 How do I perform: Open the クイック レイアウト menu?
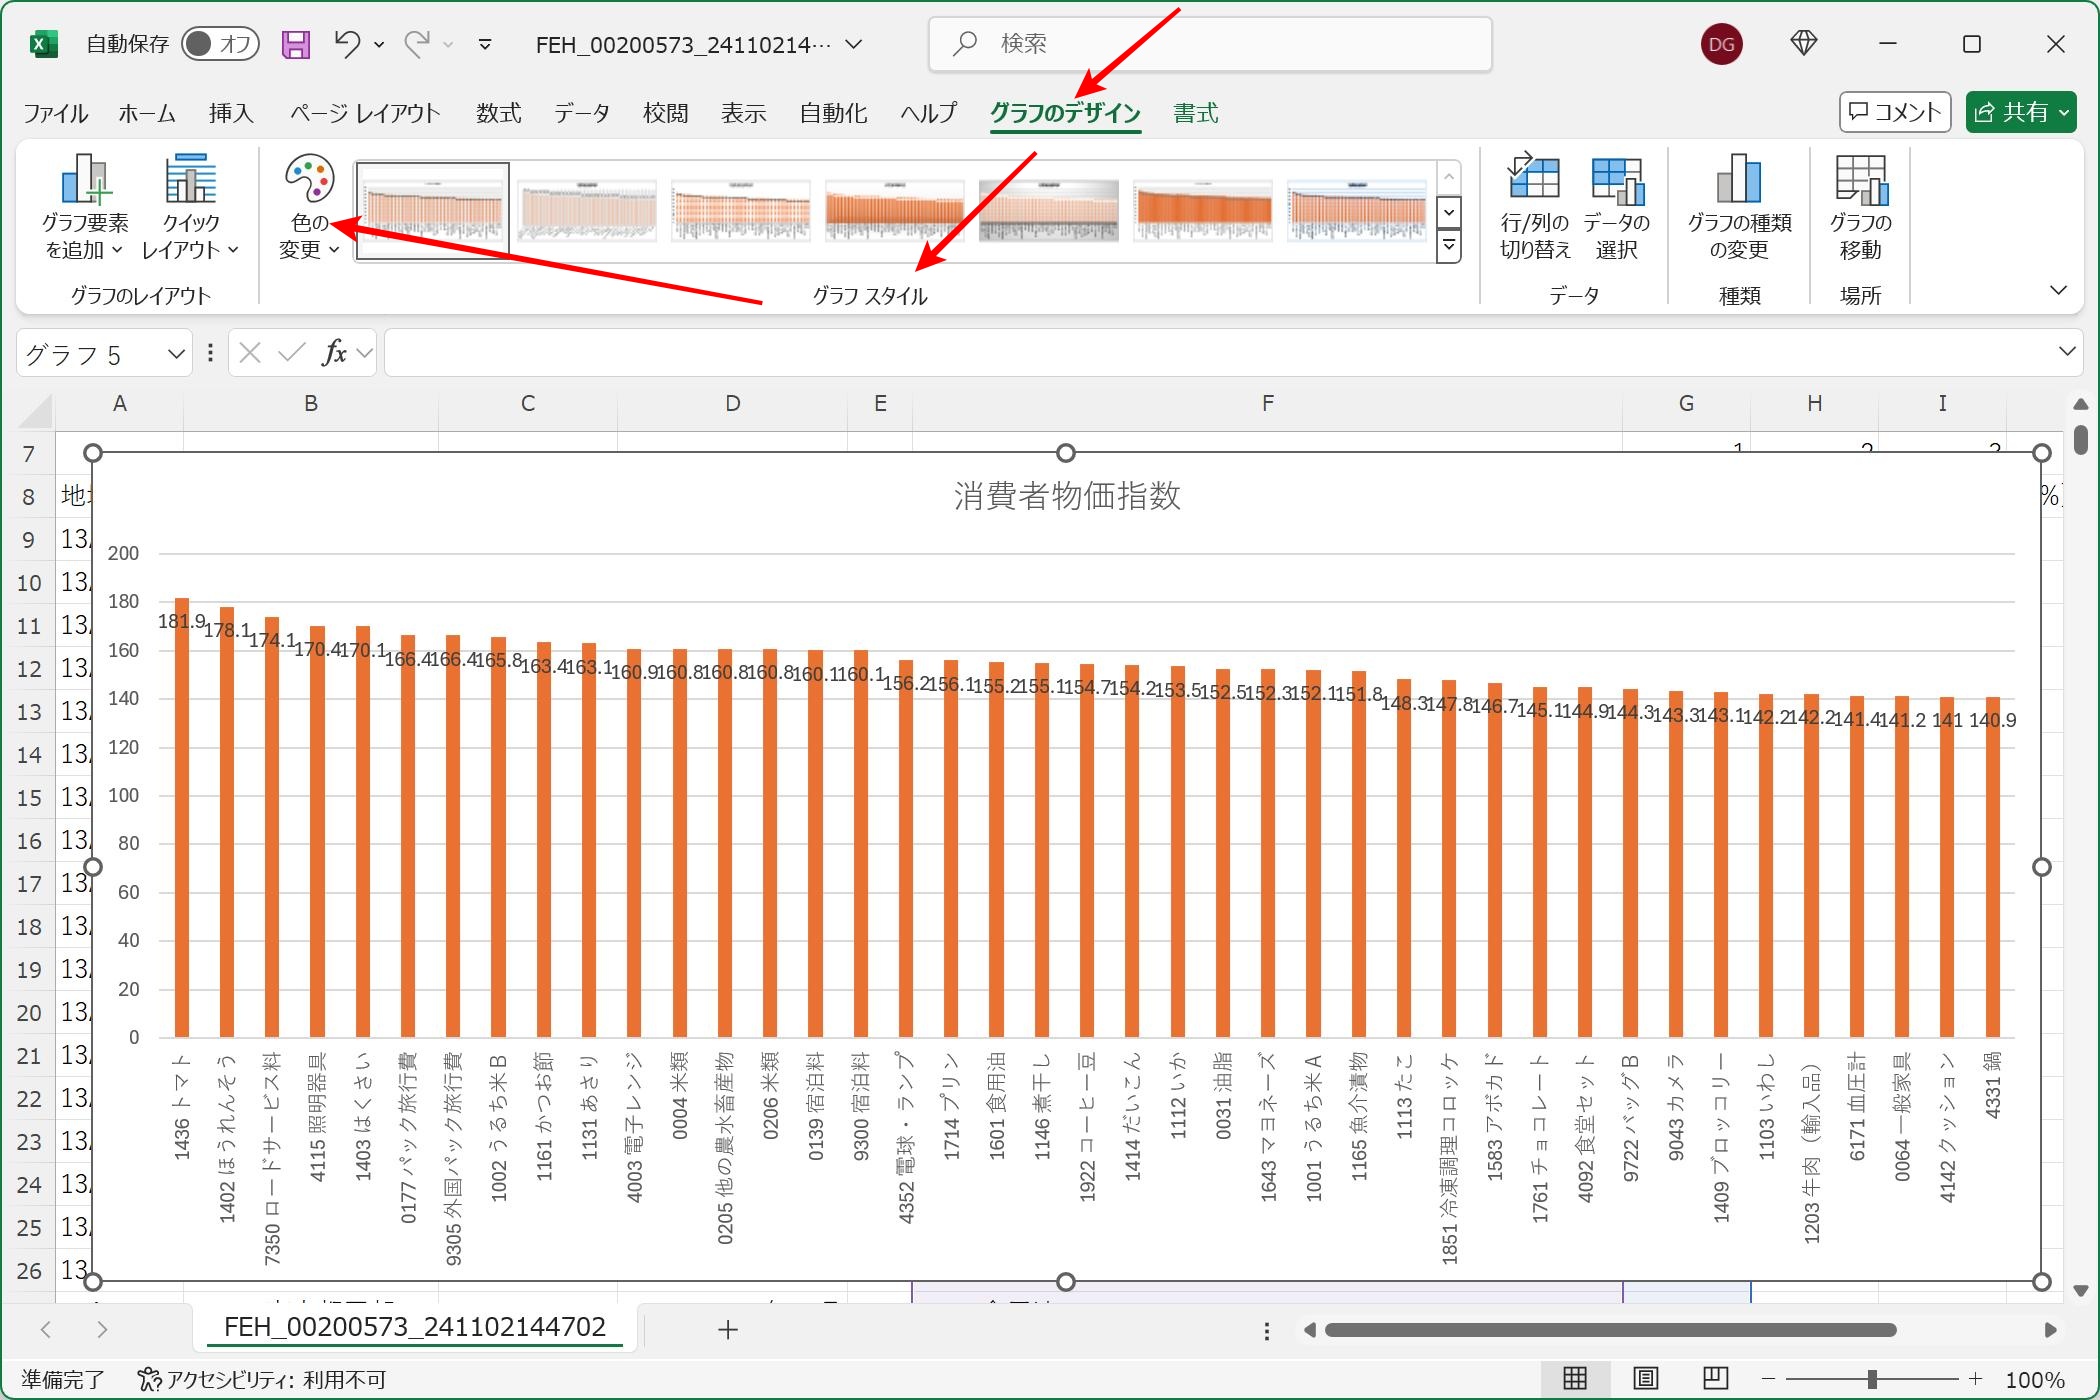[190, 206]
